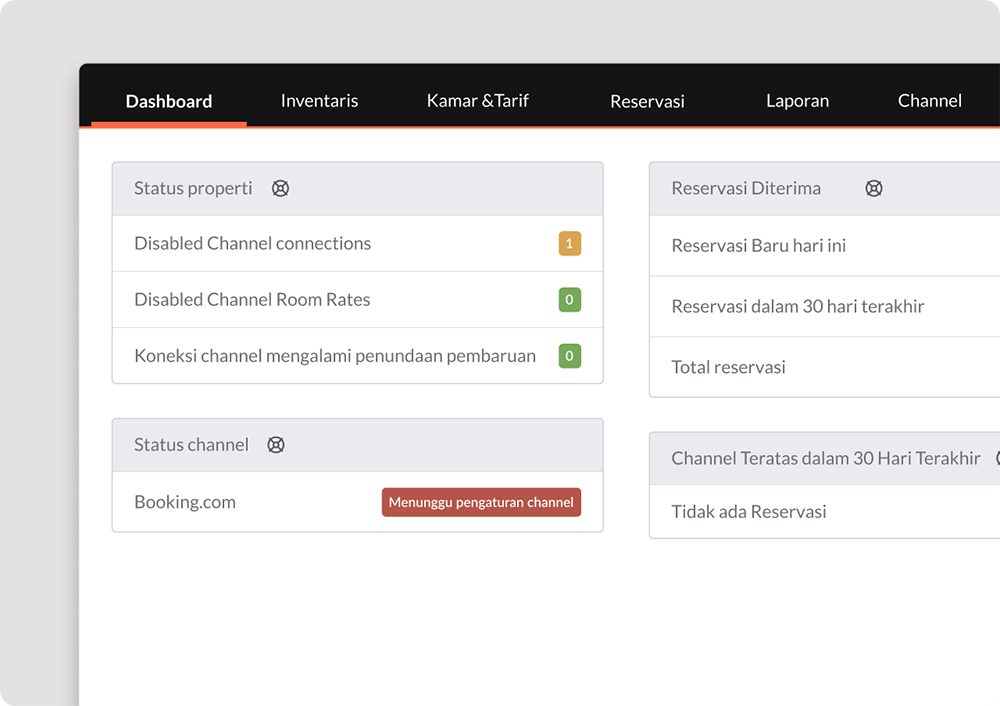The width and height of the screenshot is (1000, 706).
Task: Go to Kamar & Tarif tab
Action: (477, 101)
